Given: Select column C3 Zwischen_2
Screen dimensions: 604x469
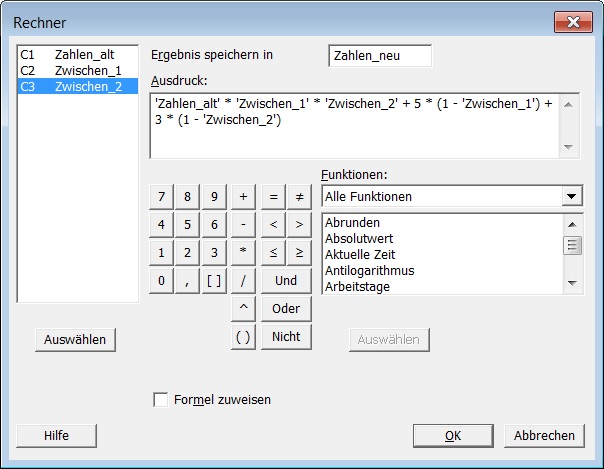Looking at the screenshot, I should pyautogui.click(x=78, y=86).
